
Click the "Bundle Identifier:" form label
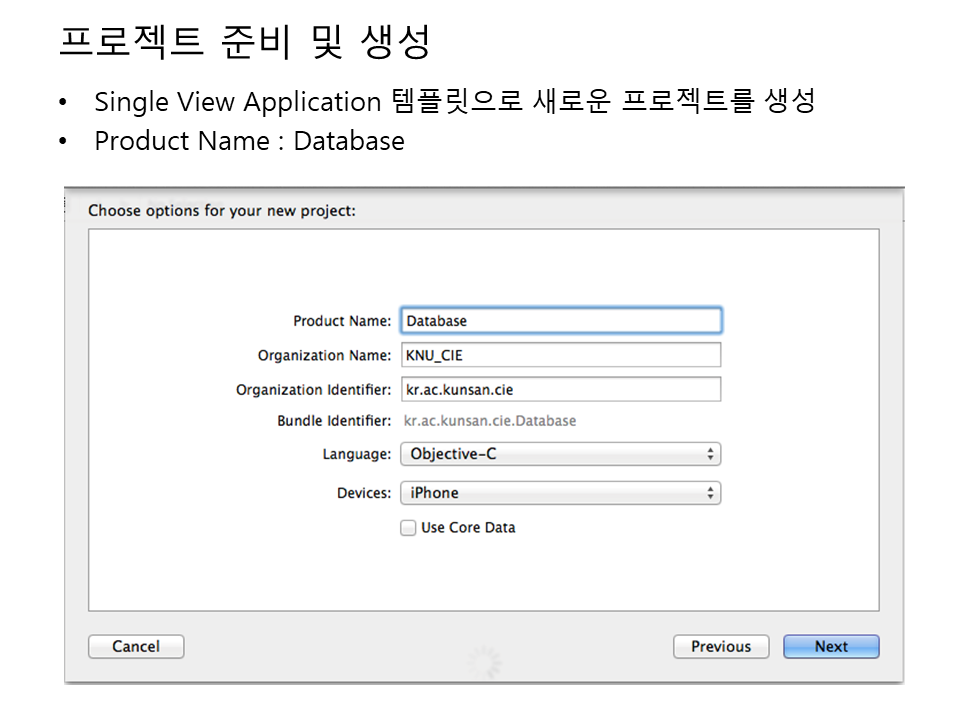click(334, 421)
